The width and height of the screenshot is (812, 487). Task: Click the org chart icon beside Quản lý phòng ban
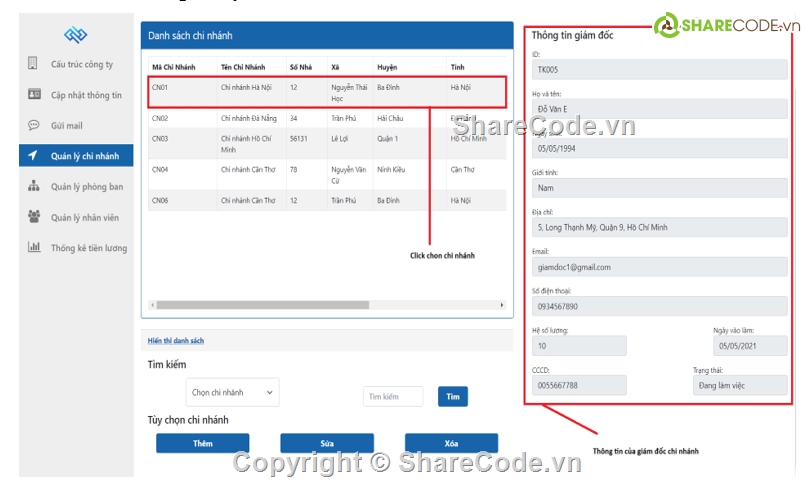pos(33,186)
